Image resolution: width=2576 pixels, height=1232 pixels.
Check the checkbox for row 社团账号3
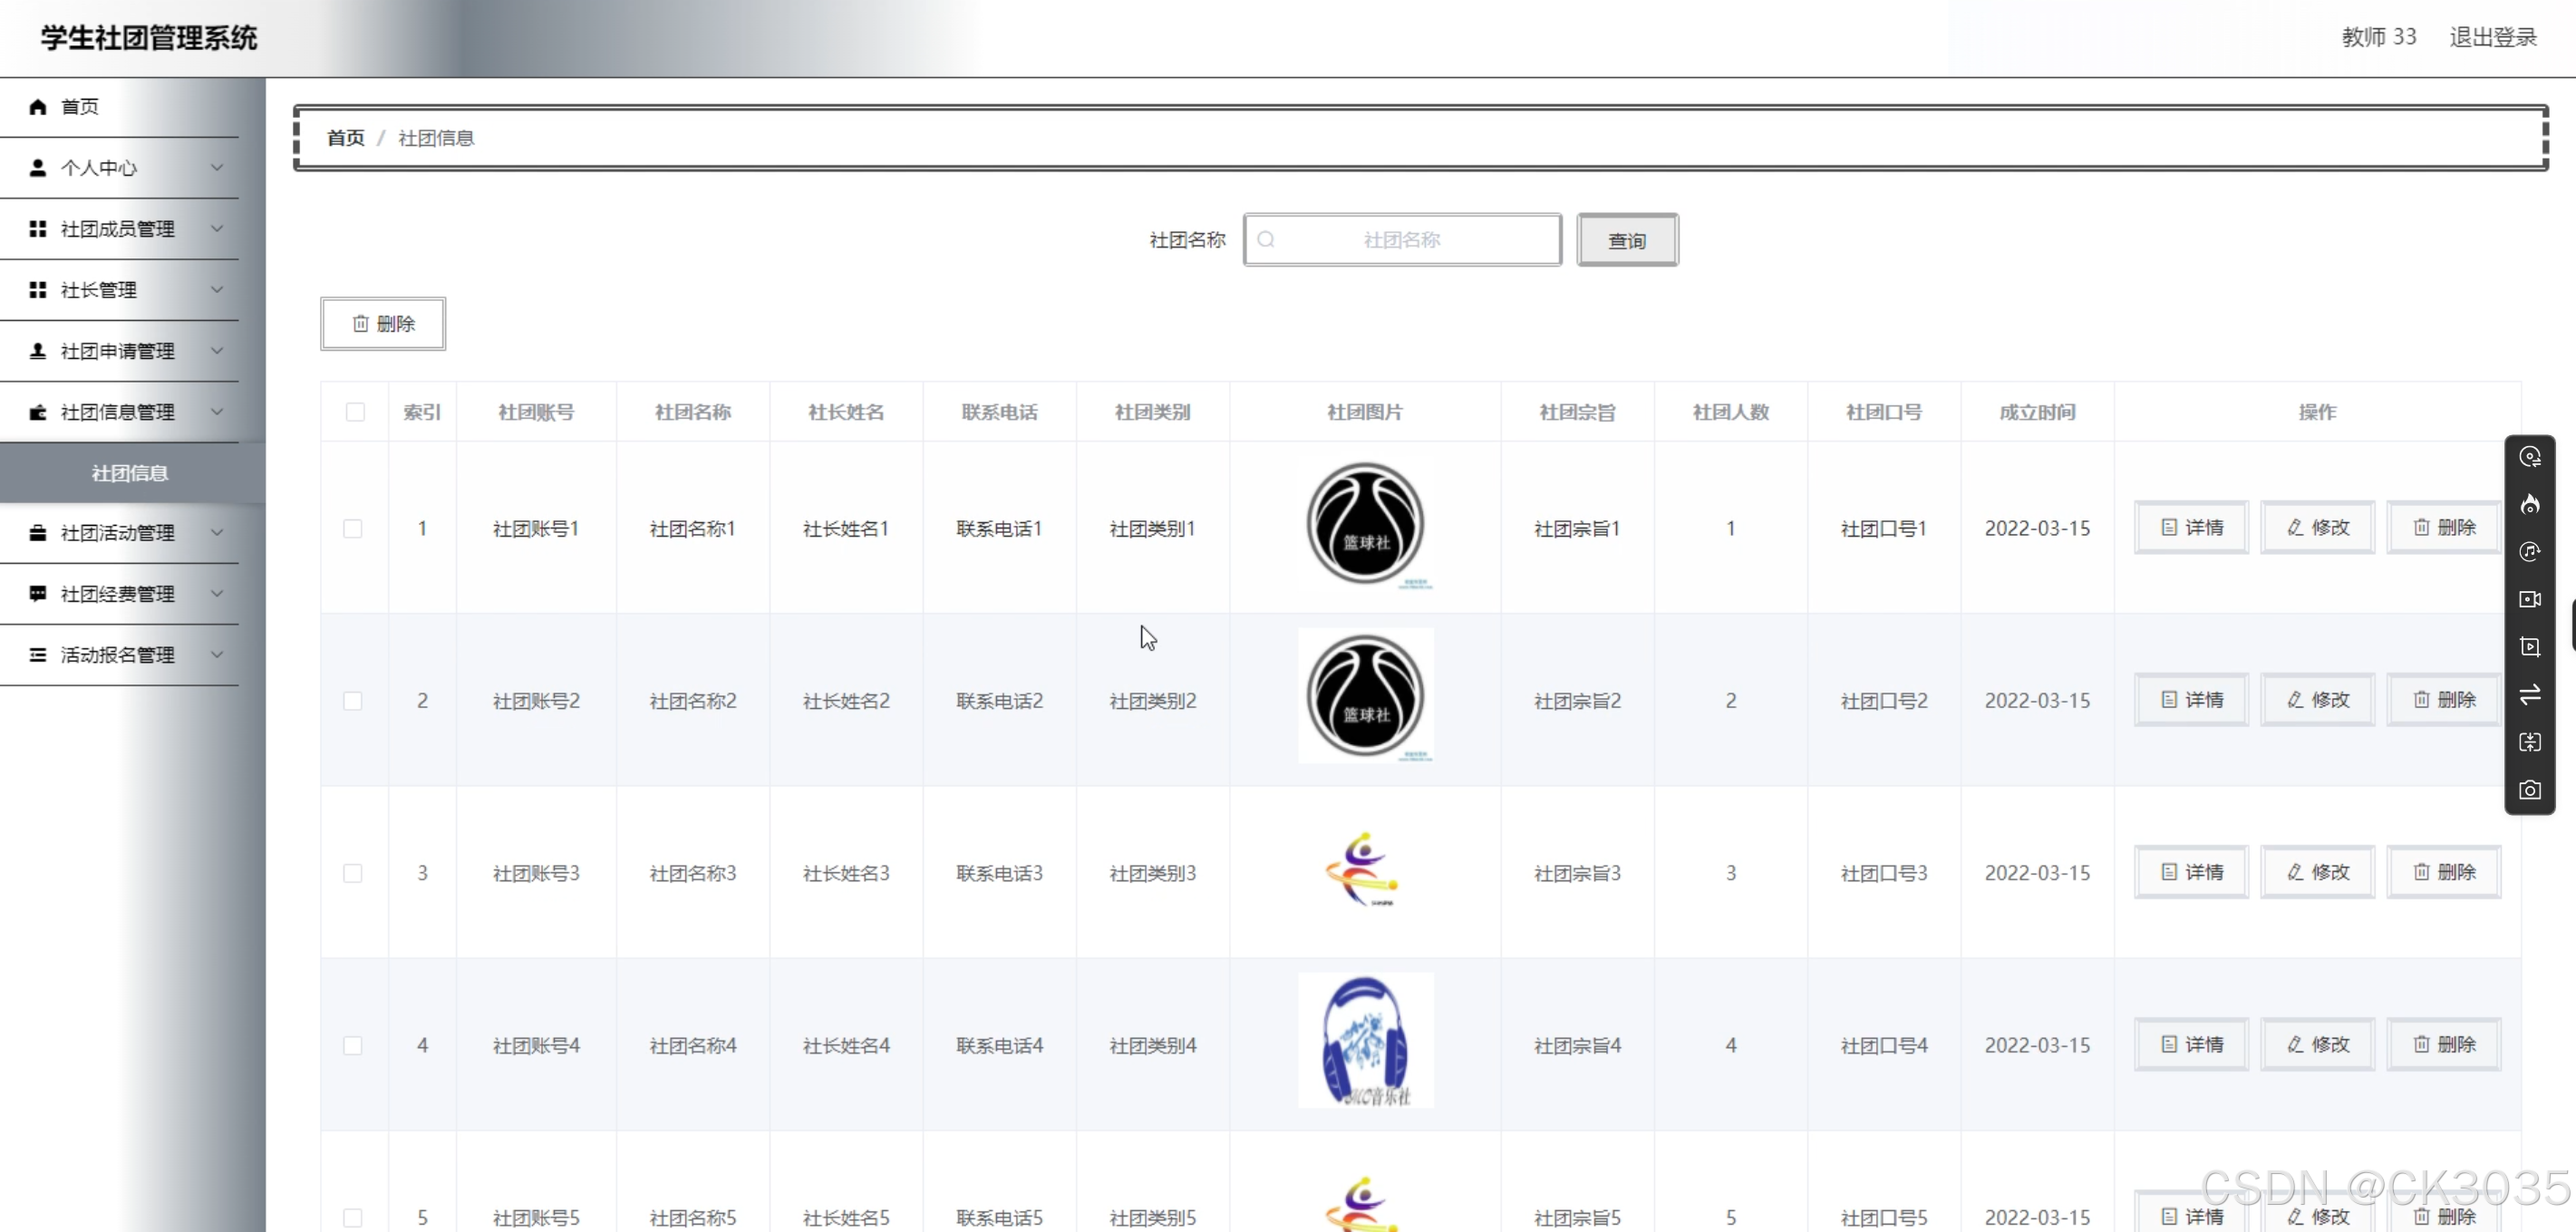click(353, 873)
